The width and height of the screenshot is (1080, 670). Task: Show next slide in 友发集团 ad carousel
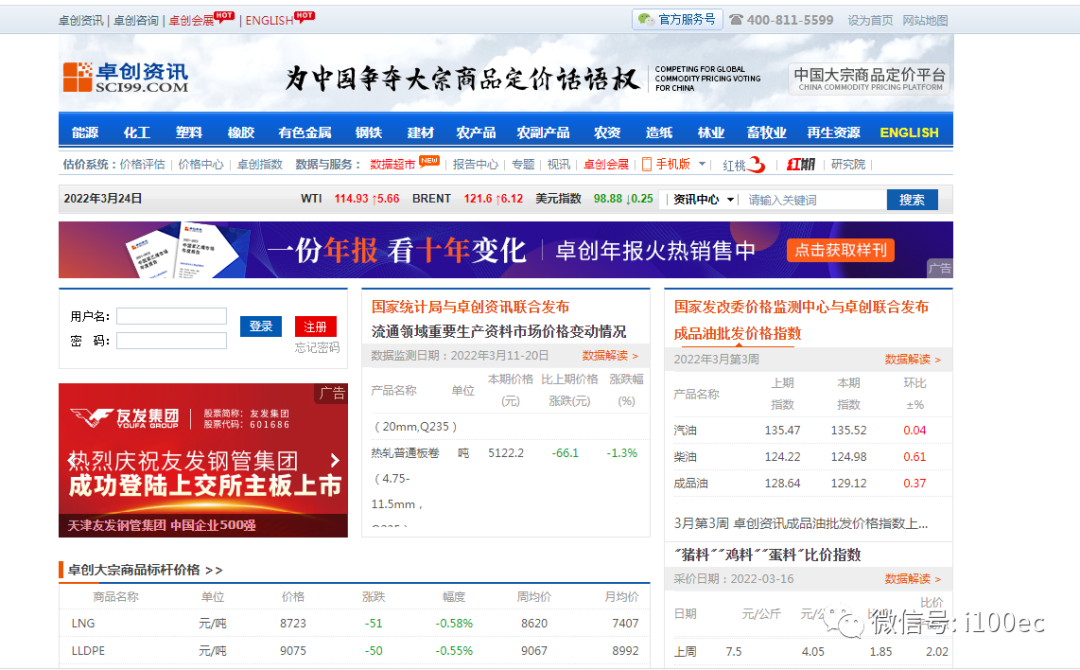point(335,460)
